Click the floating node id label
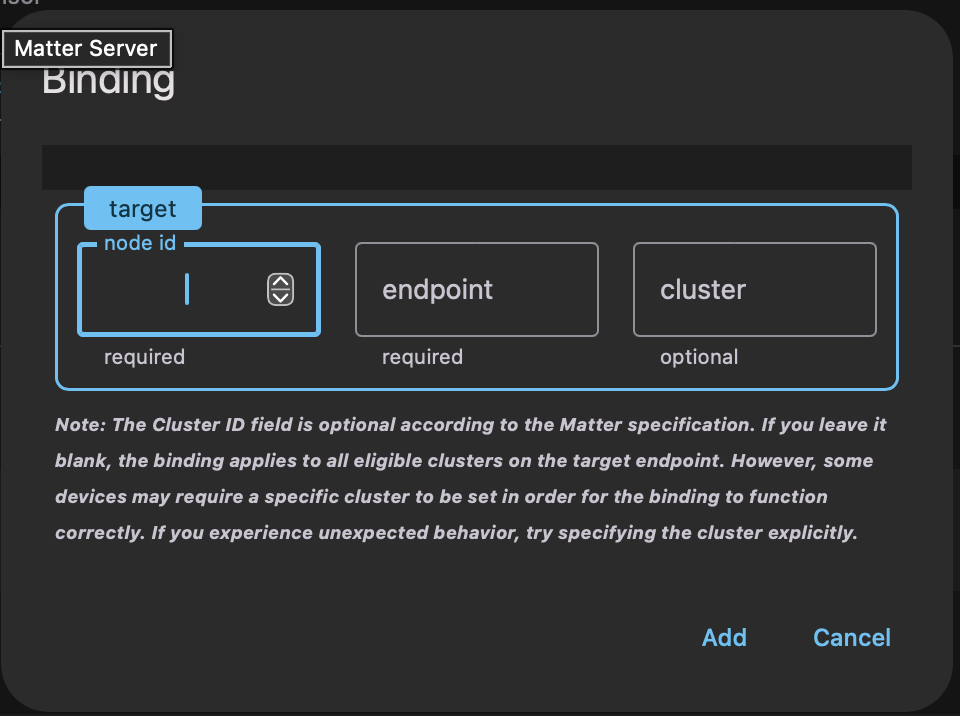This screenshot has height=716, width=960. coord(140,243)
